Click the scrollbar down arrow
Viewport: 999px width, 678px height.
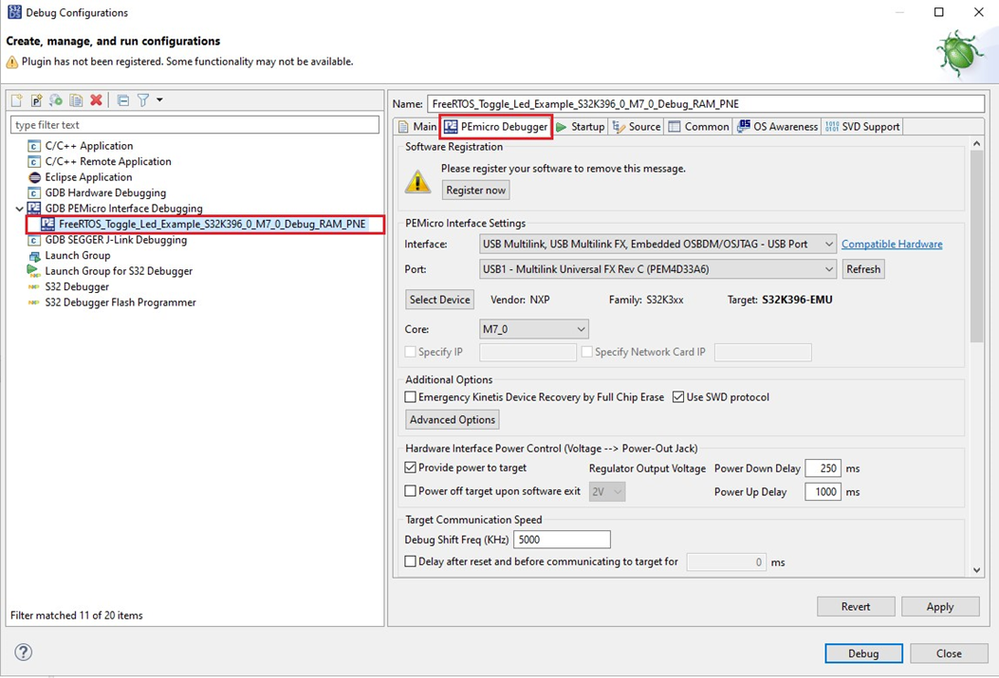point(976,570)
